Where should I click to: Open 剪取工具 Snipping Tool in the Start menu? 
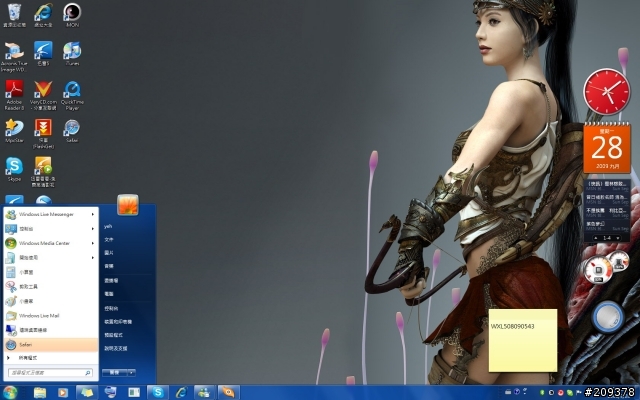pyautogui.click(x=51, y=287)
